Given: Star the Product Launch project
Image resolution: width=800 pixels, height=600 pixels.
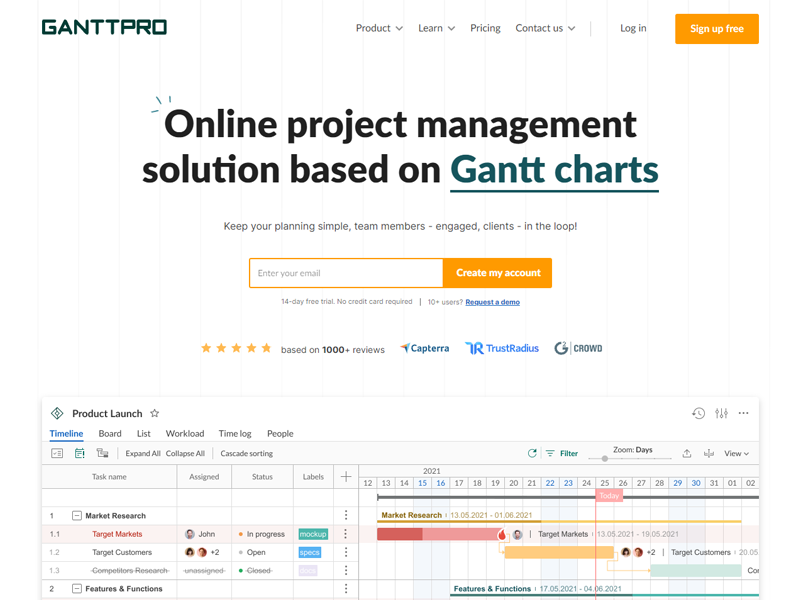Looking at the screenshot, I should pyautogui.click(x=155, y=413).
